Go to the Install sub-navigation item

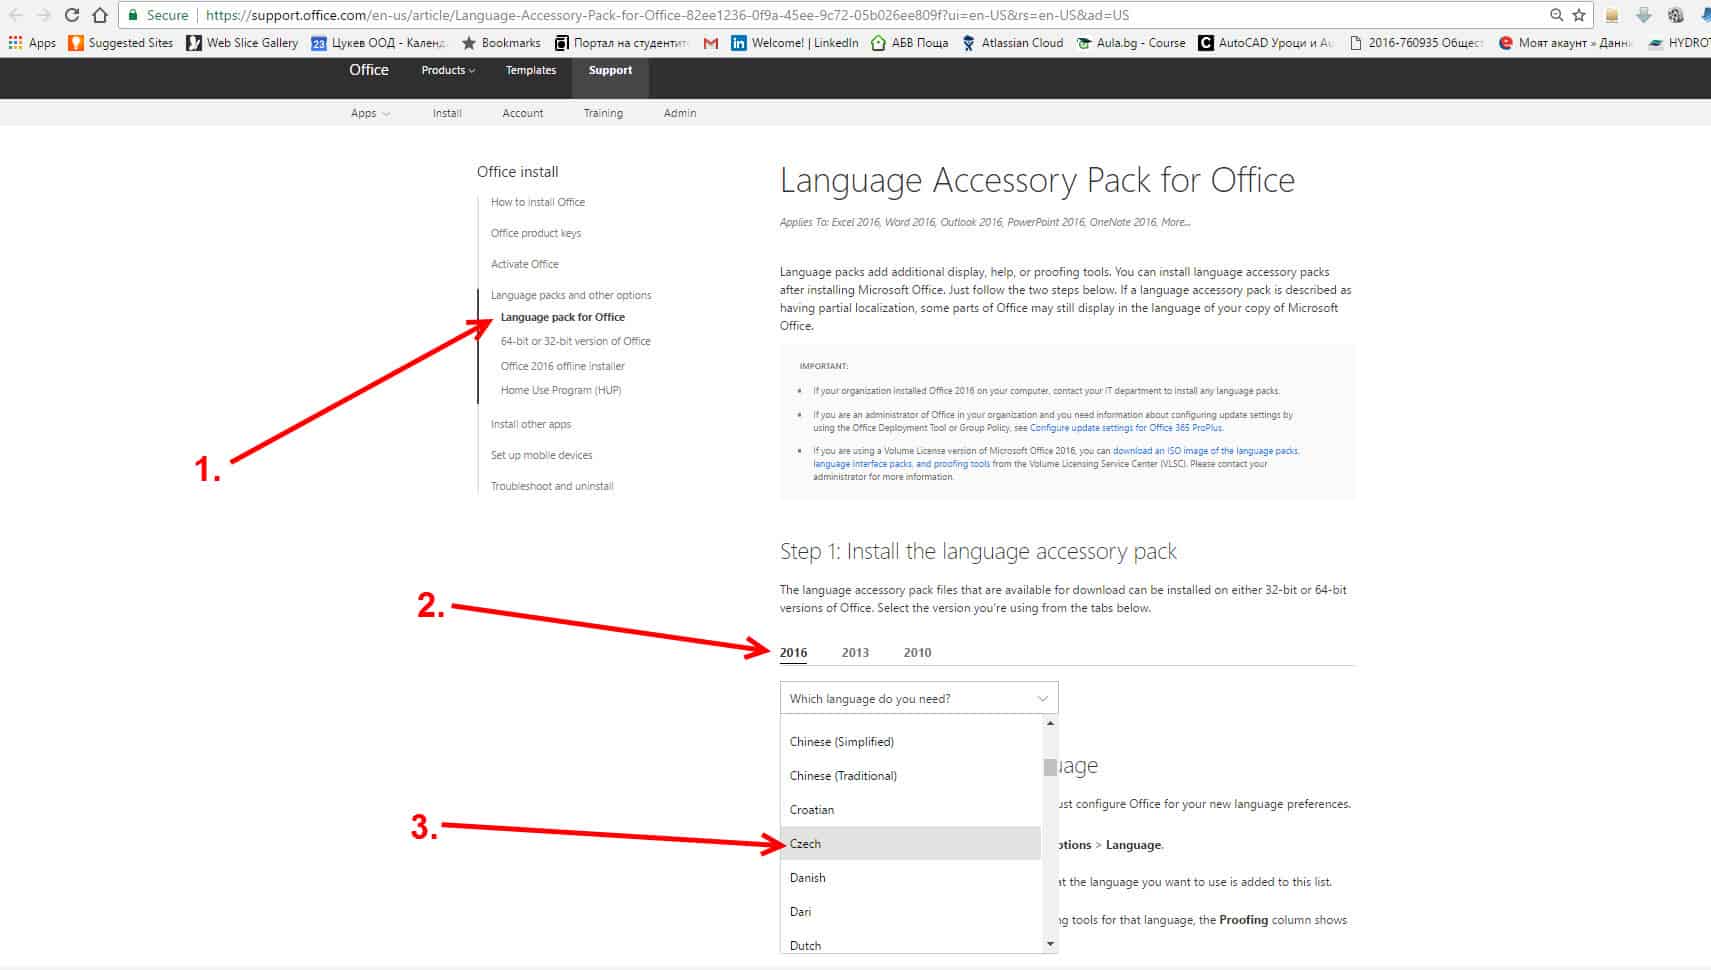pos(447,113)
